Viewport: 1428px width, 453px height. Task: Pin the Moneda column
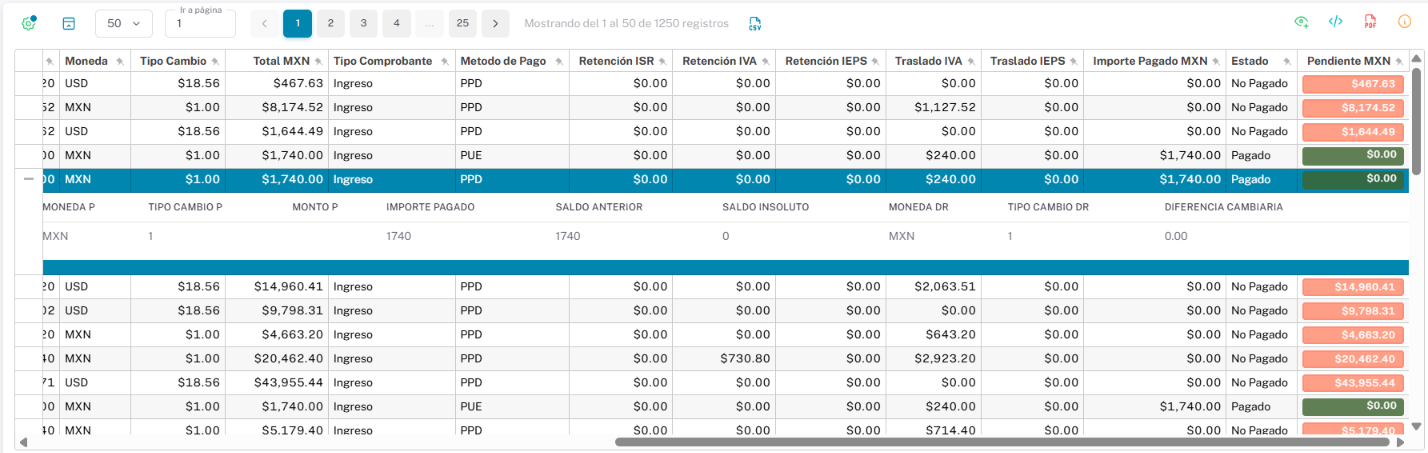(120, 62)
